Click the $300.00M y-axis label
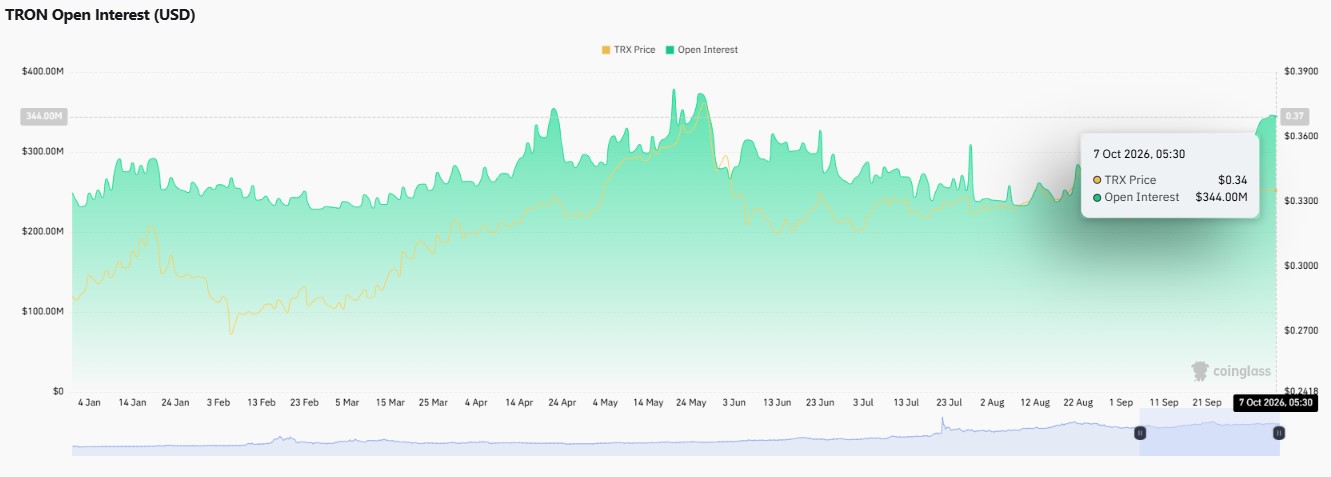Screen dimensions: 1331x477 click(43, 151)
